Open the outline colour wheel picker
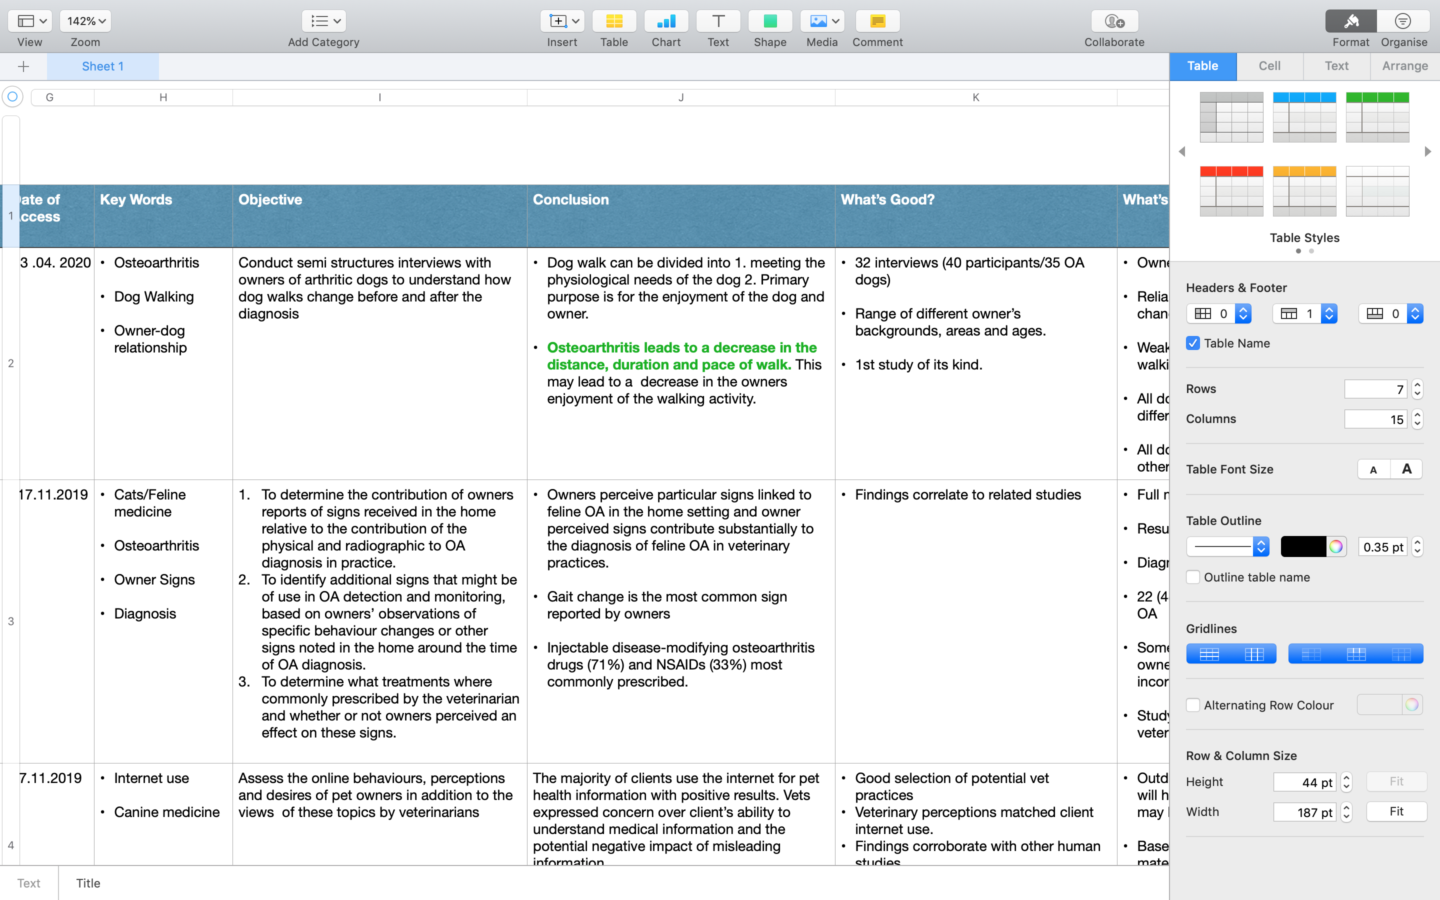Screen dimensions: 1440x900 click(x=1336, y=547)
